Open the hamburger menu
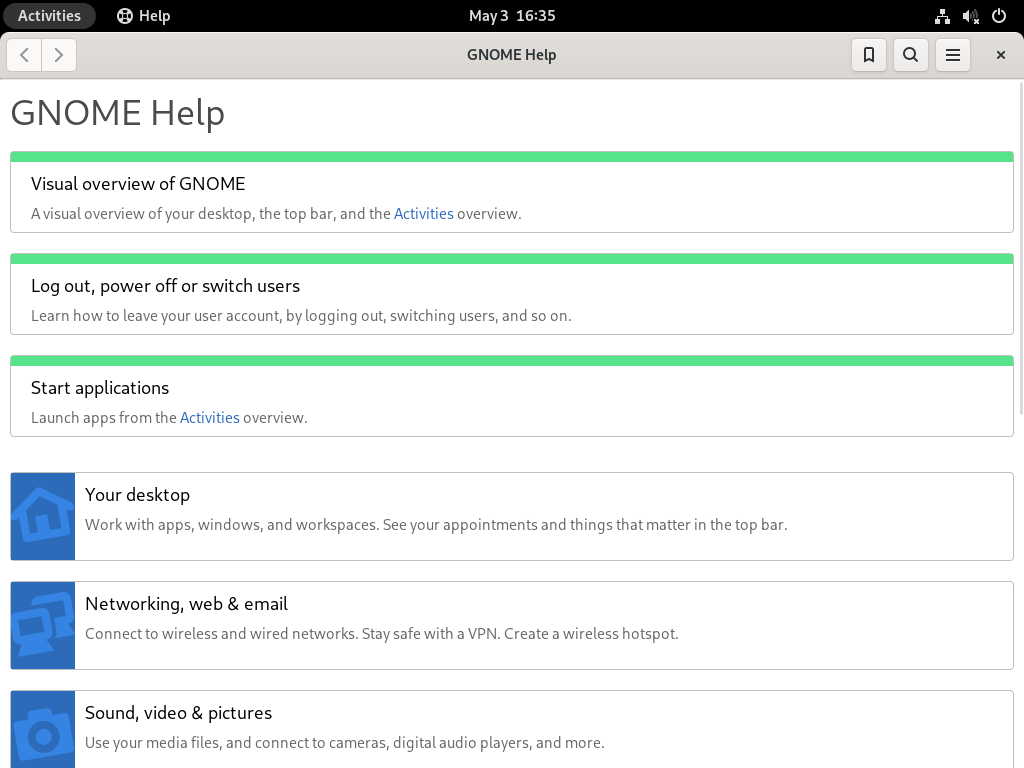1024x768 pixels. click(953, 55)
